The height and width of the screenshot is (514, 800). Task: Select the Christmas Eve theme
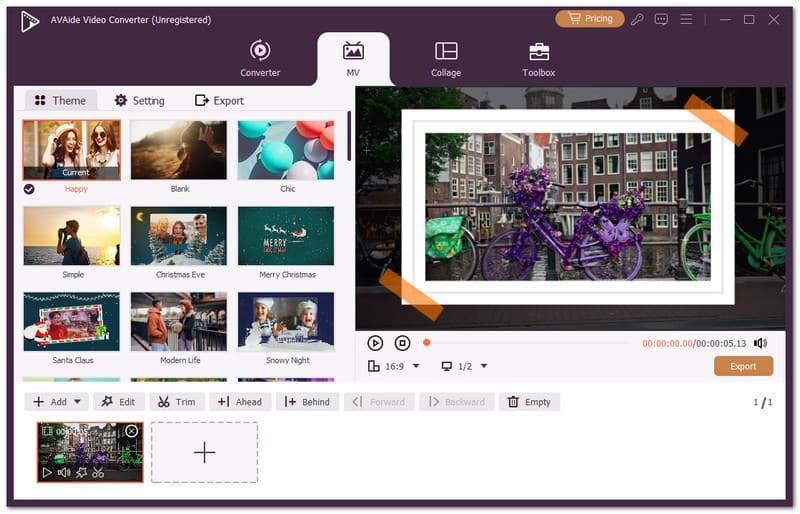(x=179, y=236)
